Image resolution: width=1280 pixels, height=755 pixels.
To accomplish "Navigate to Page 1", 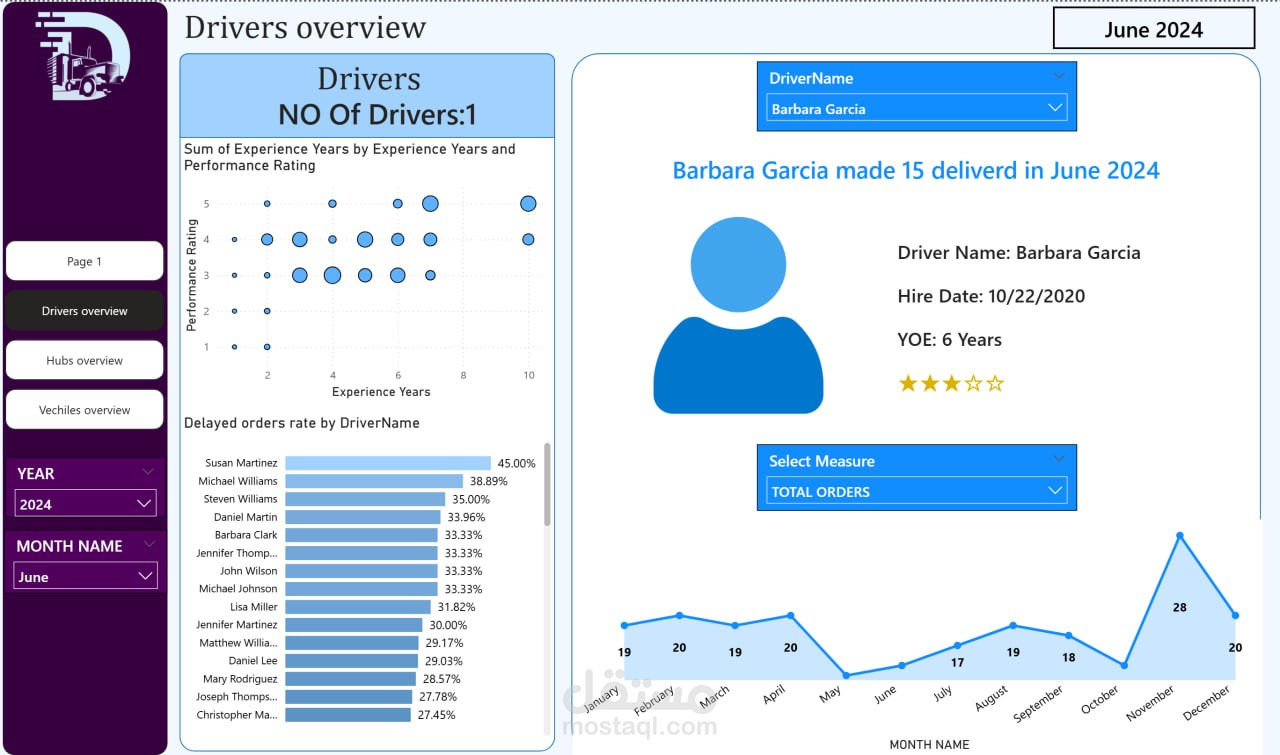I will coord(84,261).
